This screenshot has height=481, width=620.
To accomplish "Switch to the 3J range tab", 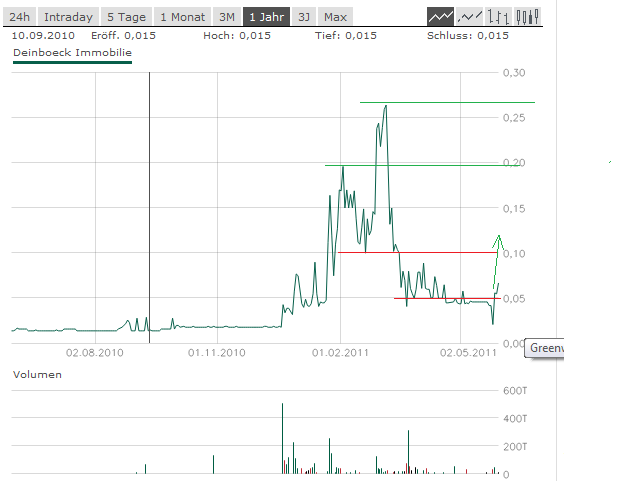I will click(x=304, y=17).
